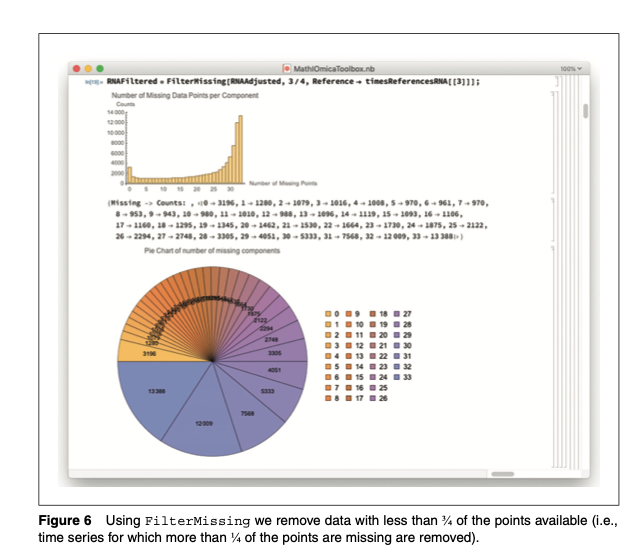Select the Missing Counts output cell bracket

tap(553, 219)
